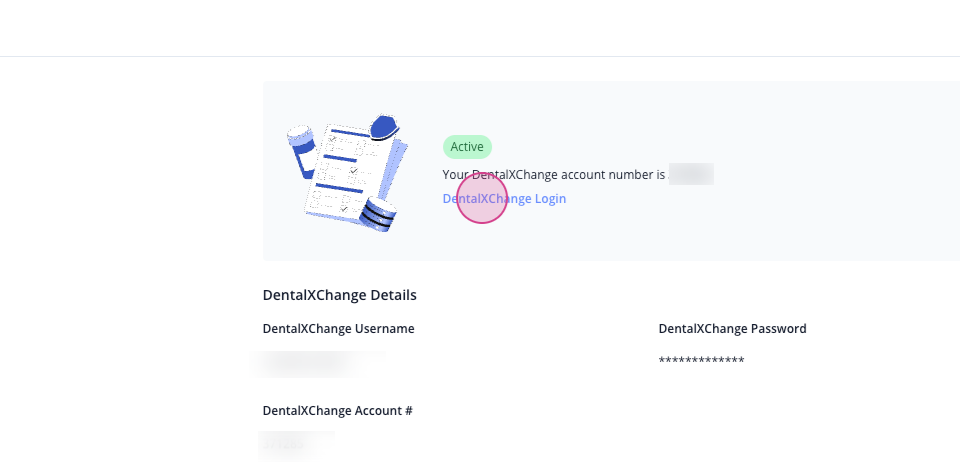Click the top checked box on illustrated checklist
The height and width of the screenshot is (467, 960).
[332, 140]
